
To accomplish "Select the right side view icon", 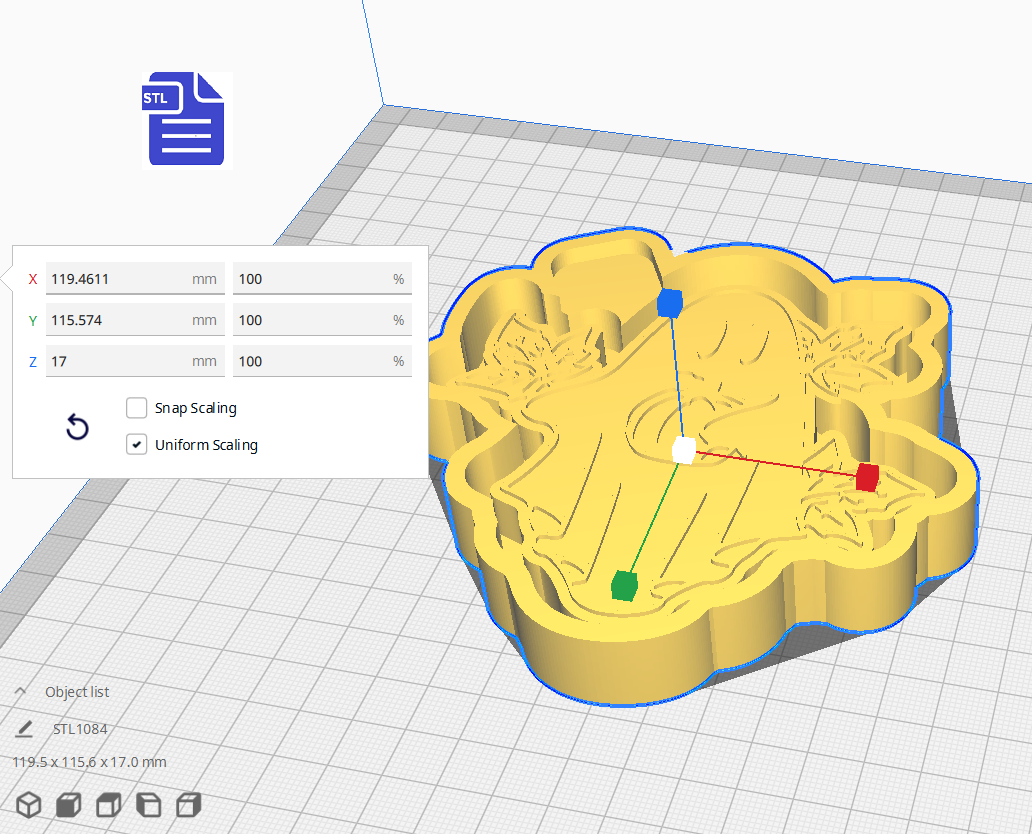I will tap(186, 804).
